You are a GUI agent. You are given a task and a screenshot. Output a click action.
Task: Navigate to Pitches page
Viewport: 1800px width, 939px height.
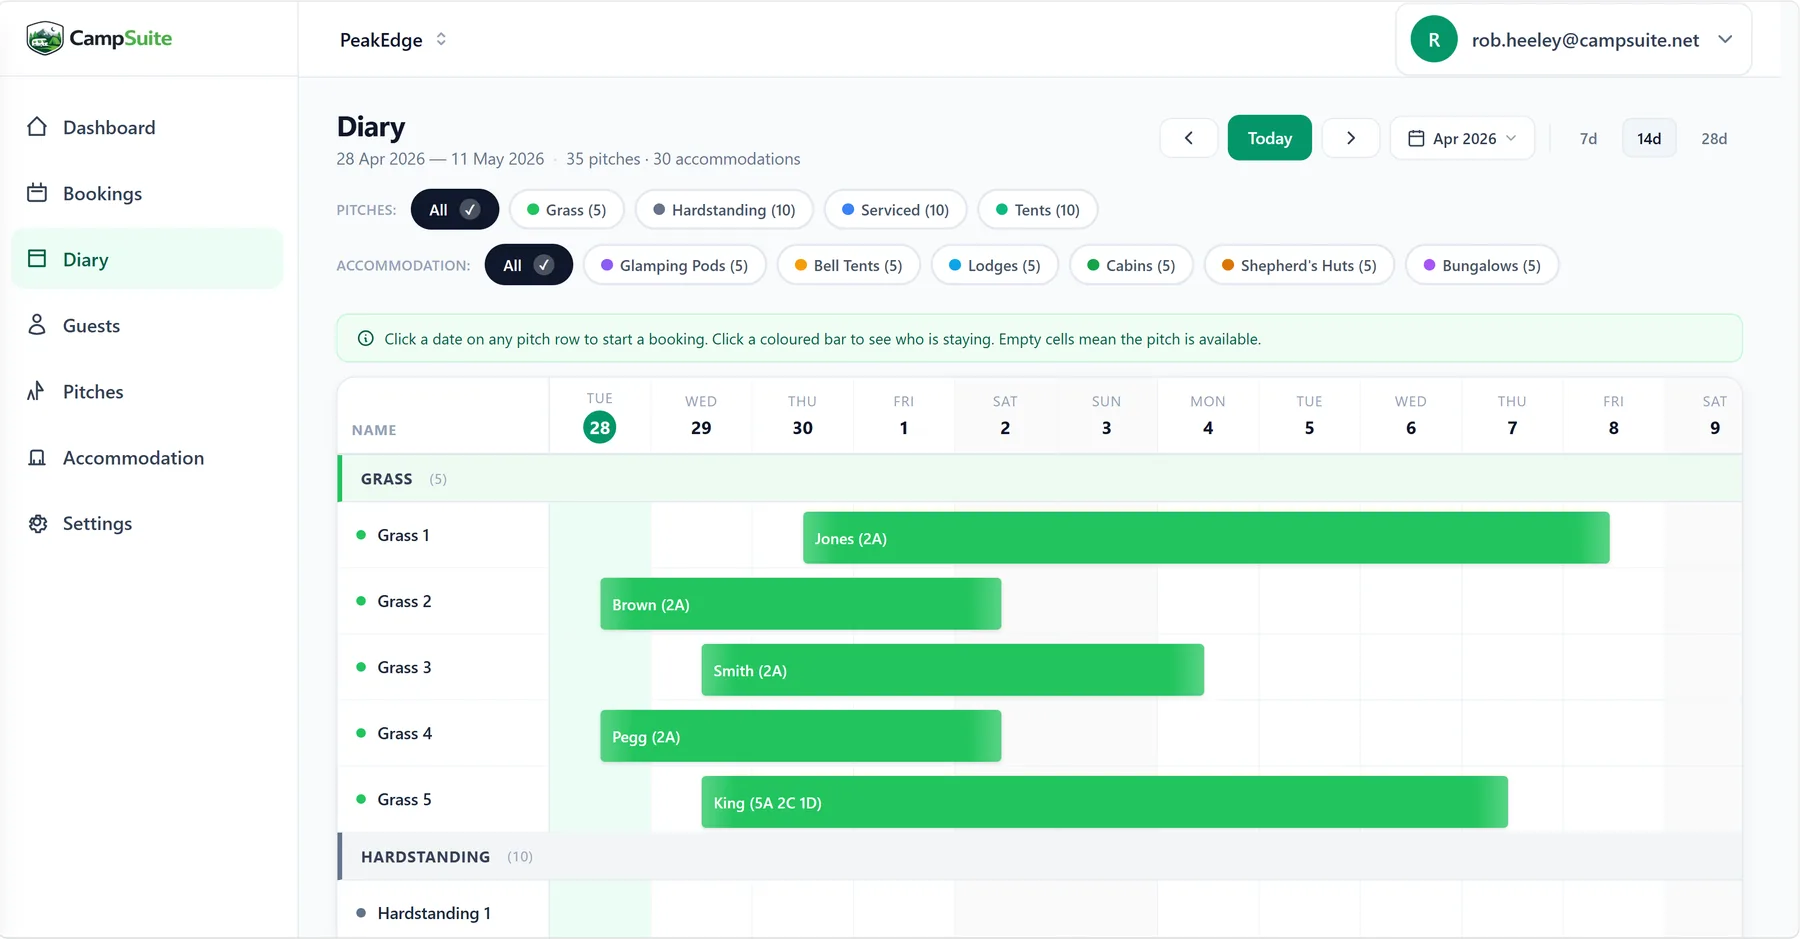pos(147,391)
